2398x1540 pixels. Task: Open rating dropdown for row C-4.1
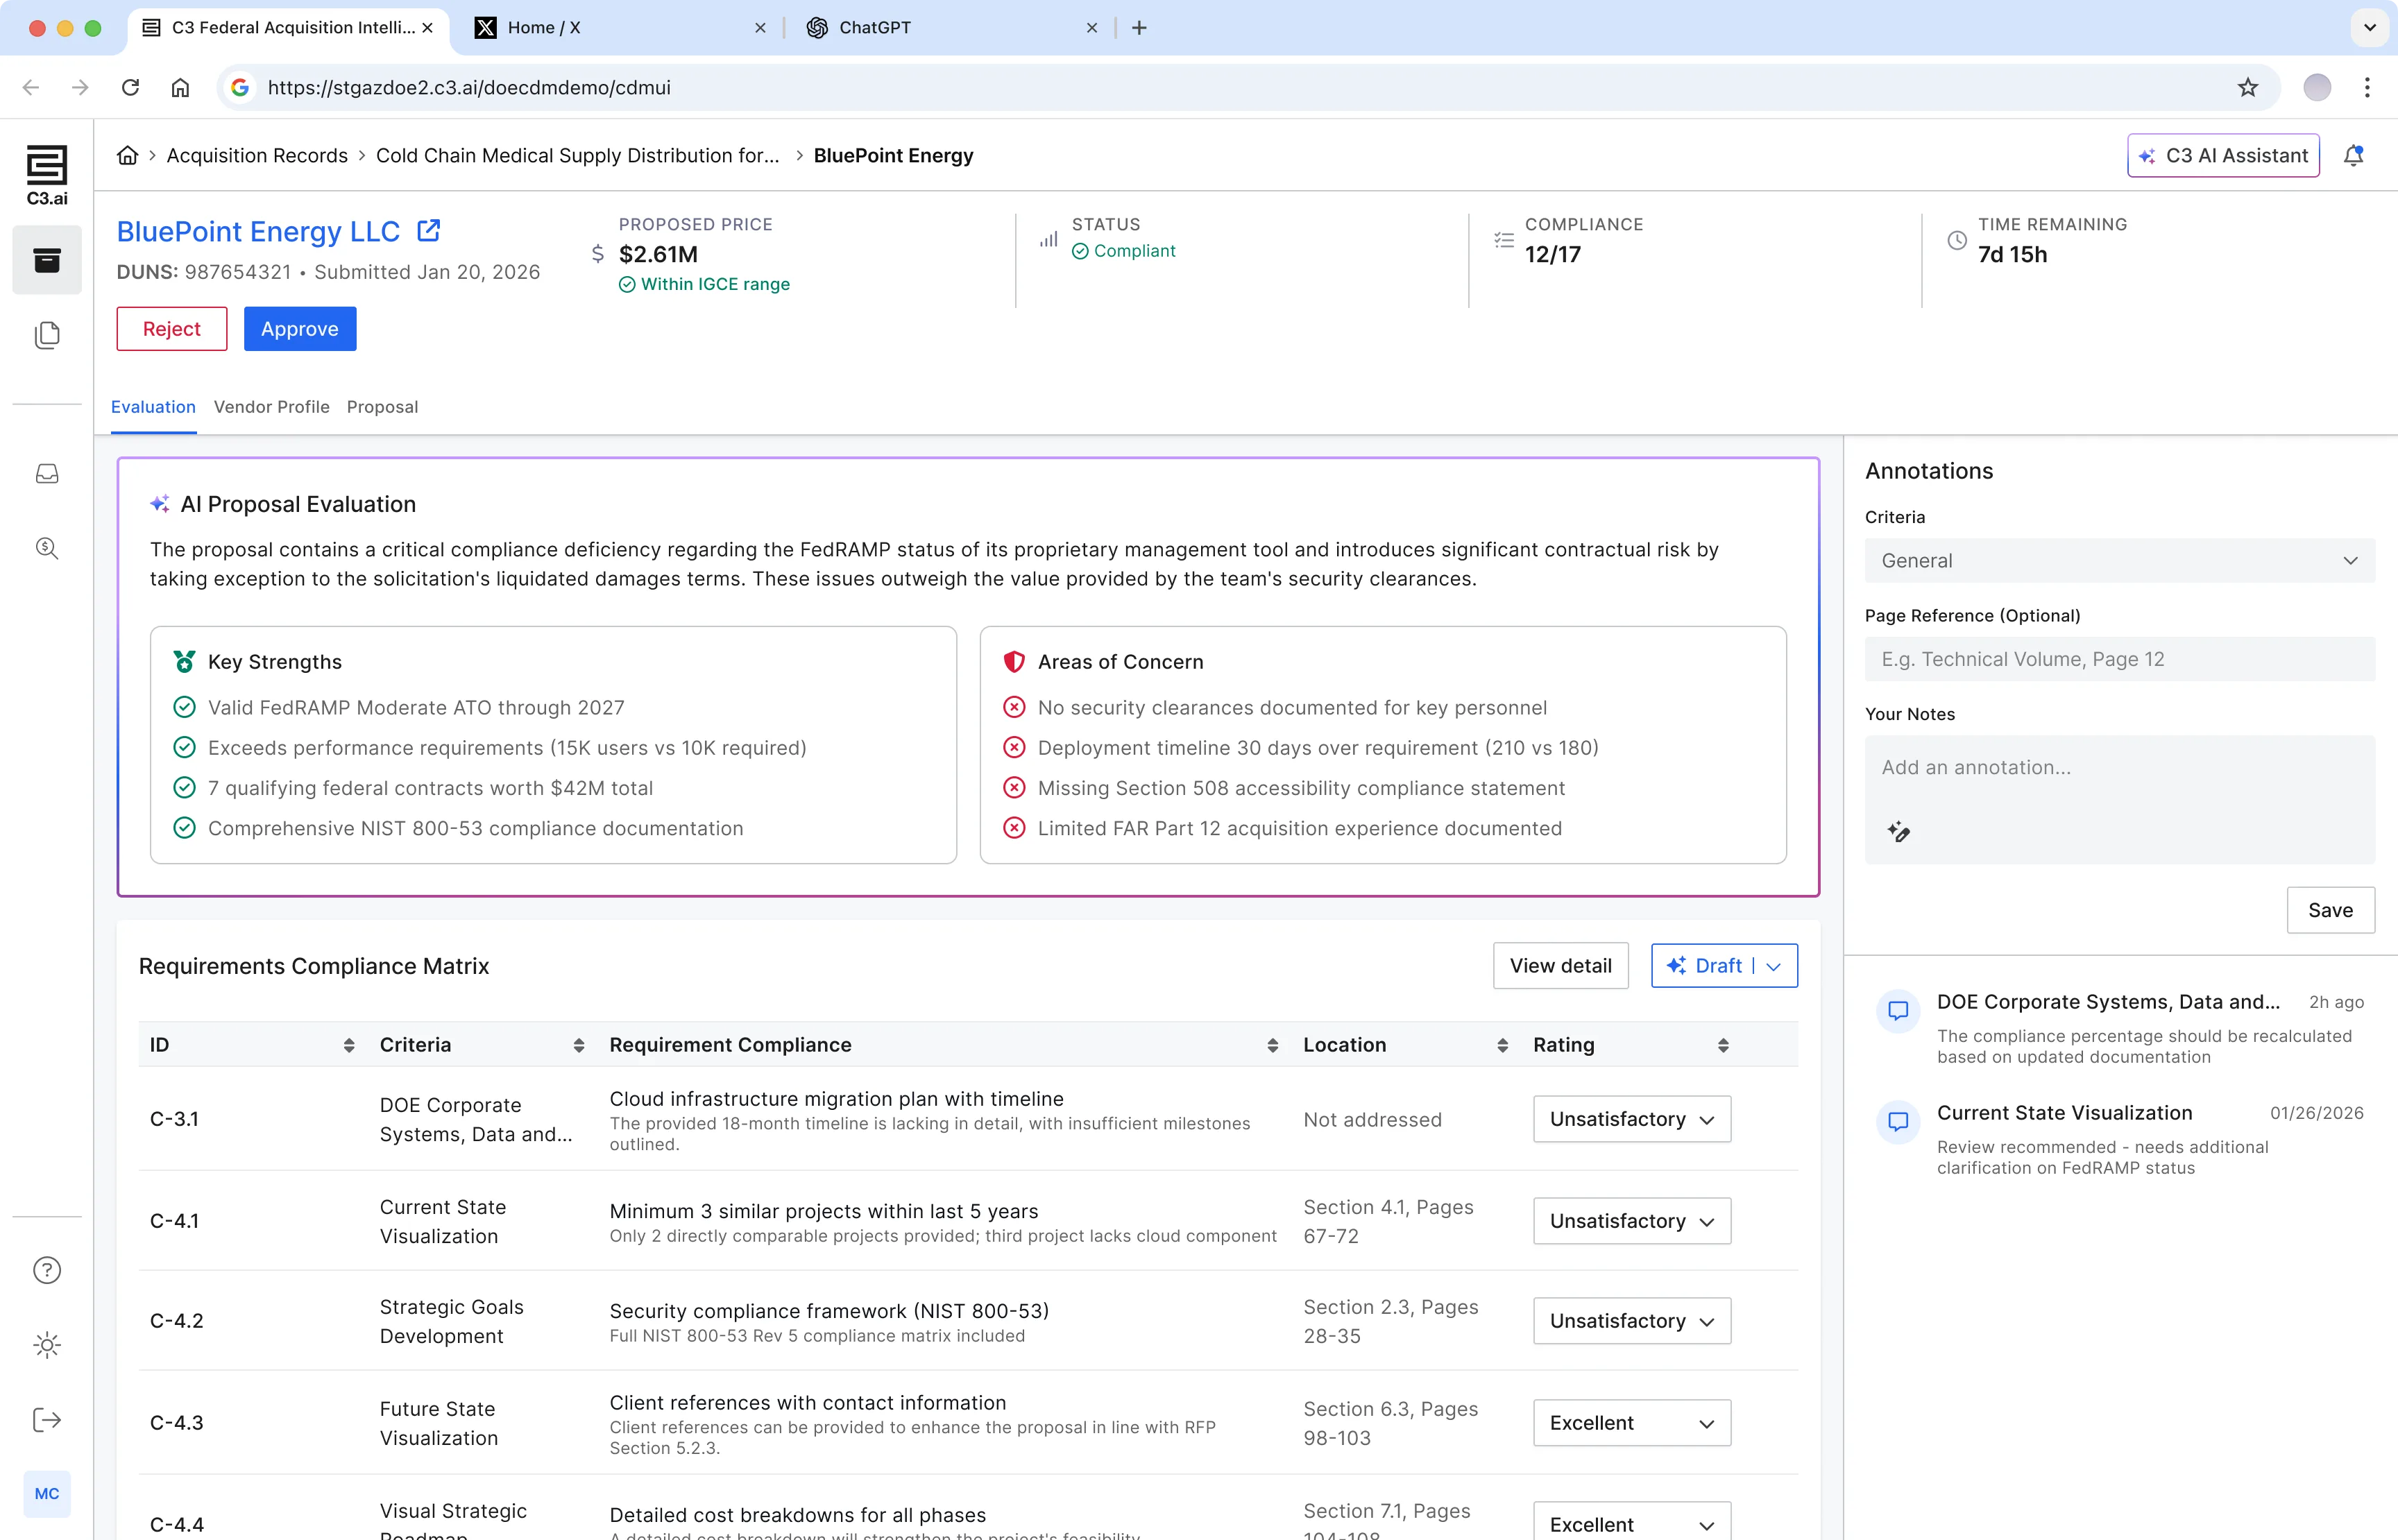coord(1632,1221)
